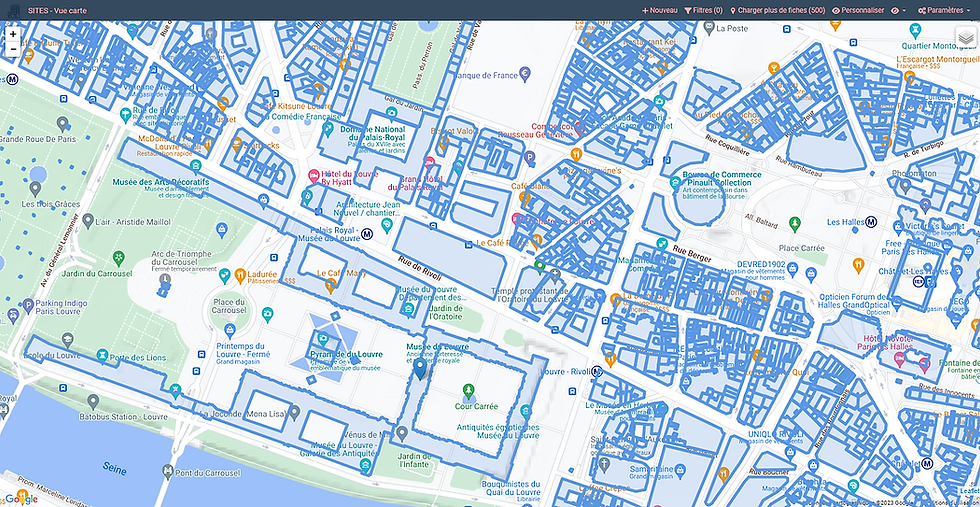Click the Ecole du Louvre school icon

(68, 340)
